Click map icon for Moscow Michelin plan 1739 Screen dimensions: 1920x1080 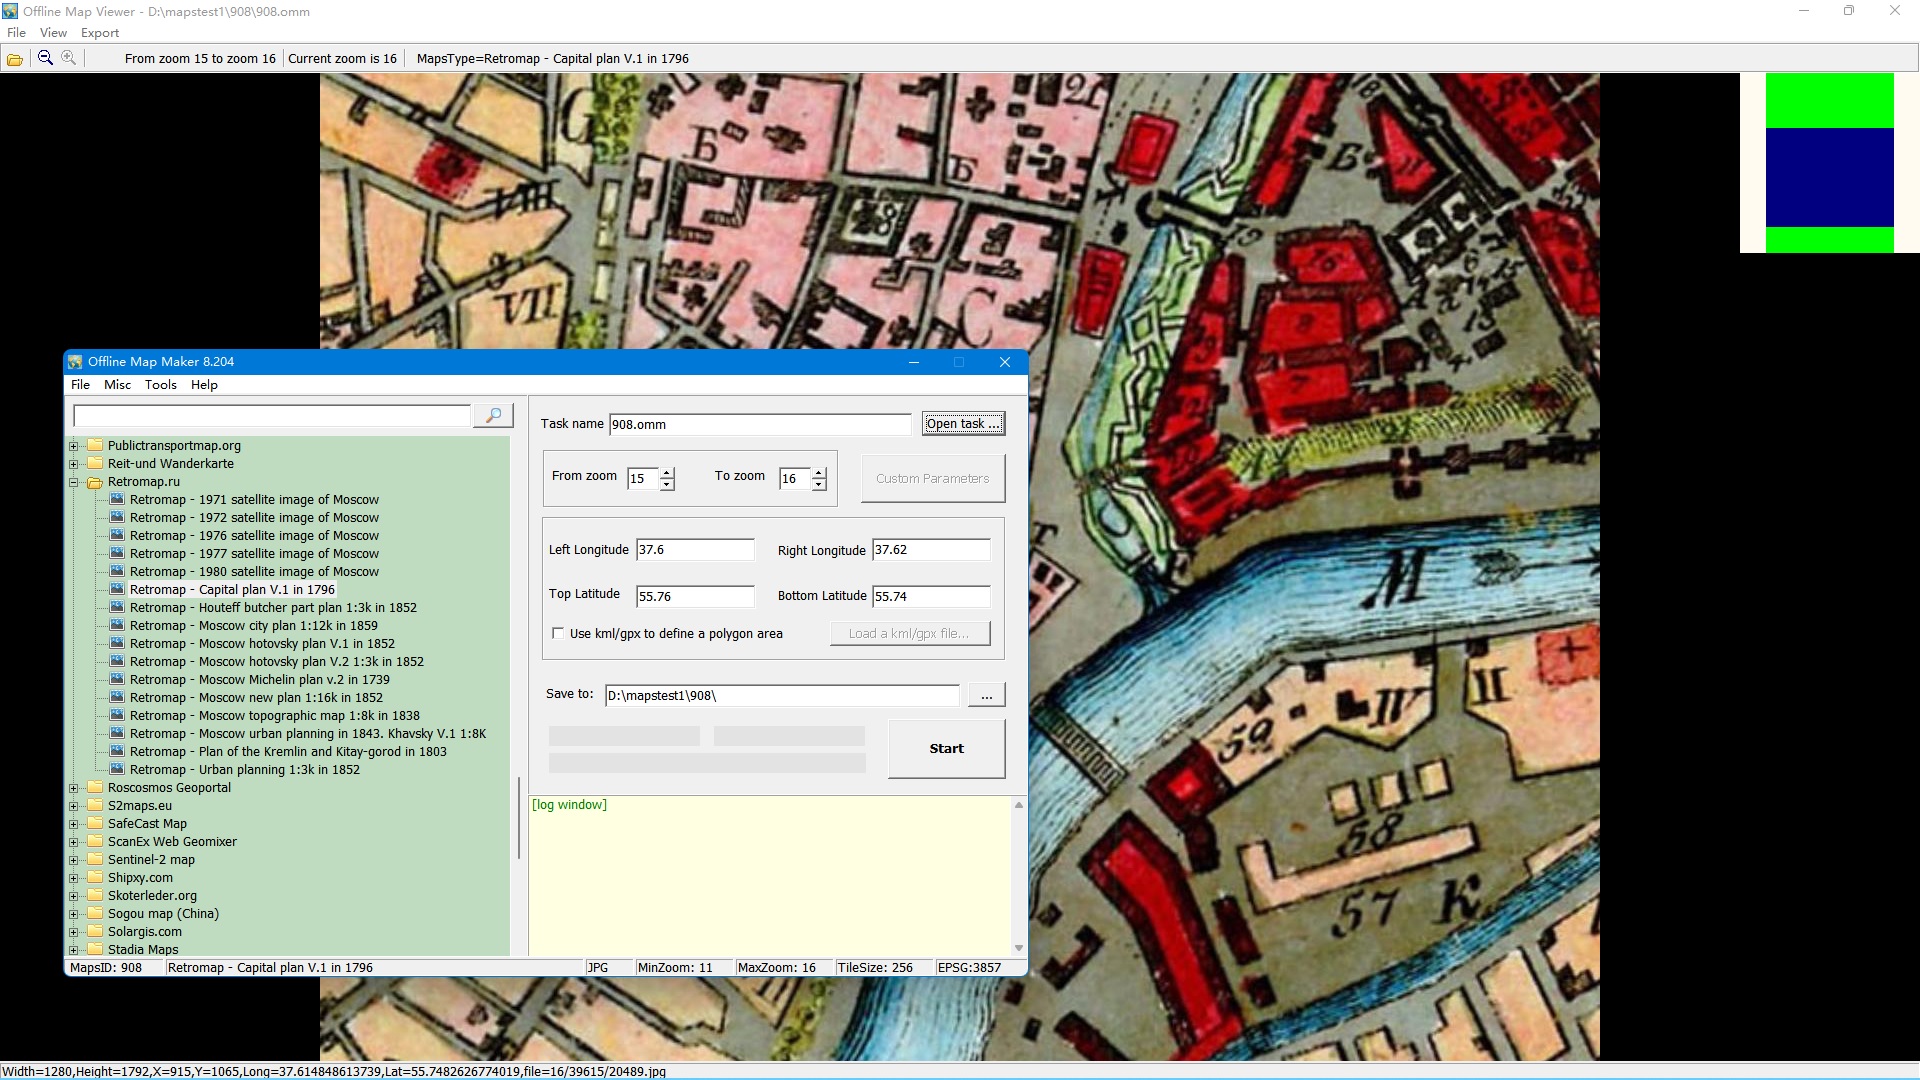(117, 679)
